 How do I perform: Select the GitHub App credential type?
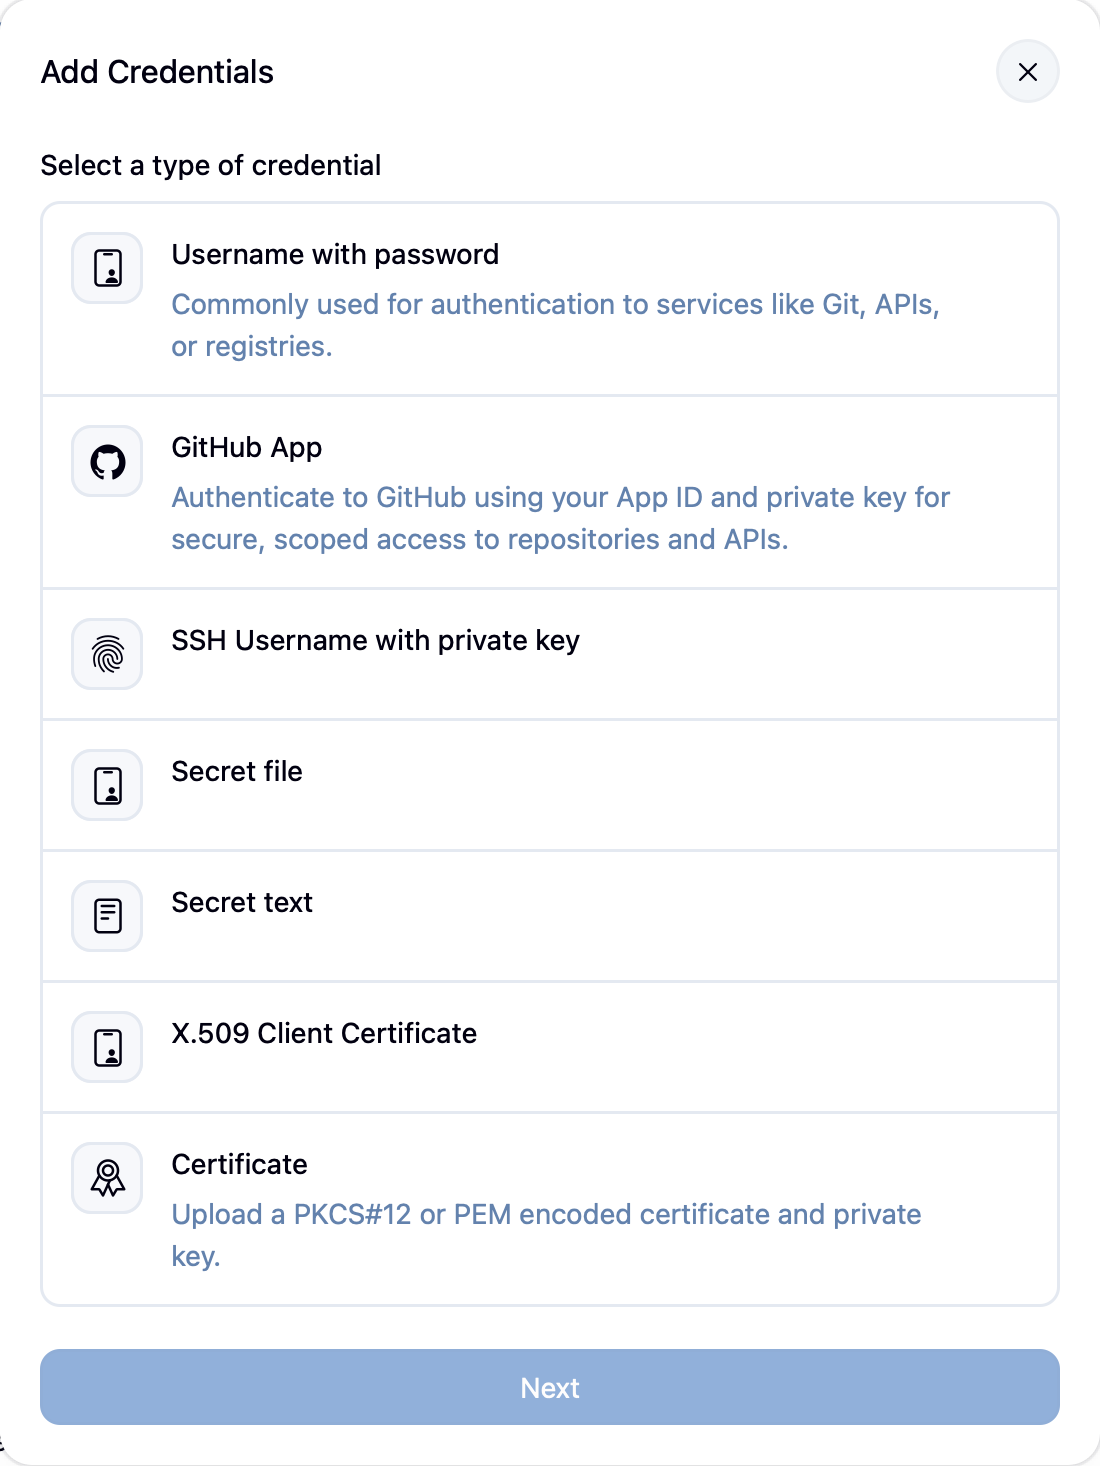click(x=550, y=492)
